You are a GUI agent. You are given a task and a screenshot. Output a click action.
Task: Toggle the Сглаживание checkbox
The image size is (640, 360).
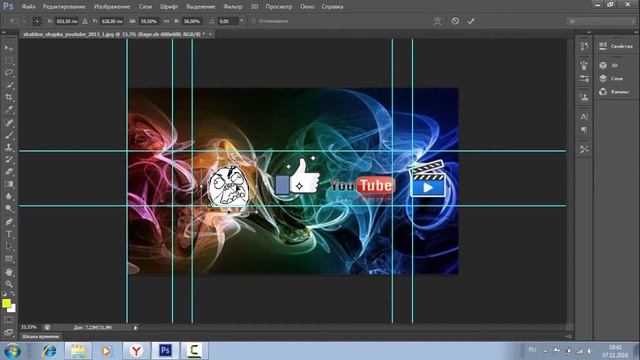(253, 21)
